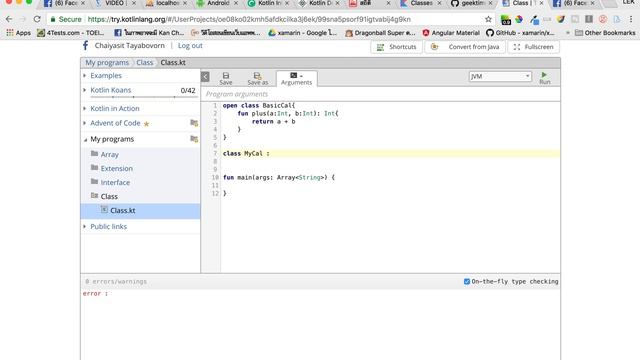The height and width of the screenshot is (360, 640).
Task: Open the Extension folder
Action: [x=116, y=168]
